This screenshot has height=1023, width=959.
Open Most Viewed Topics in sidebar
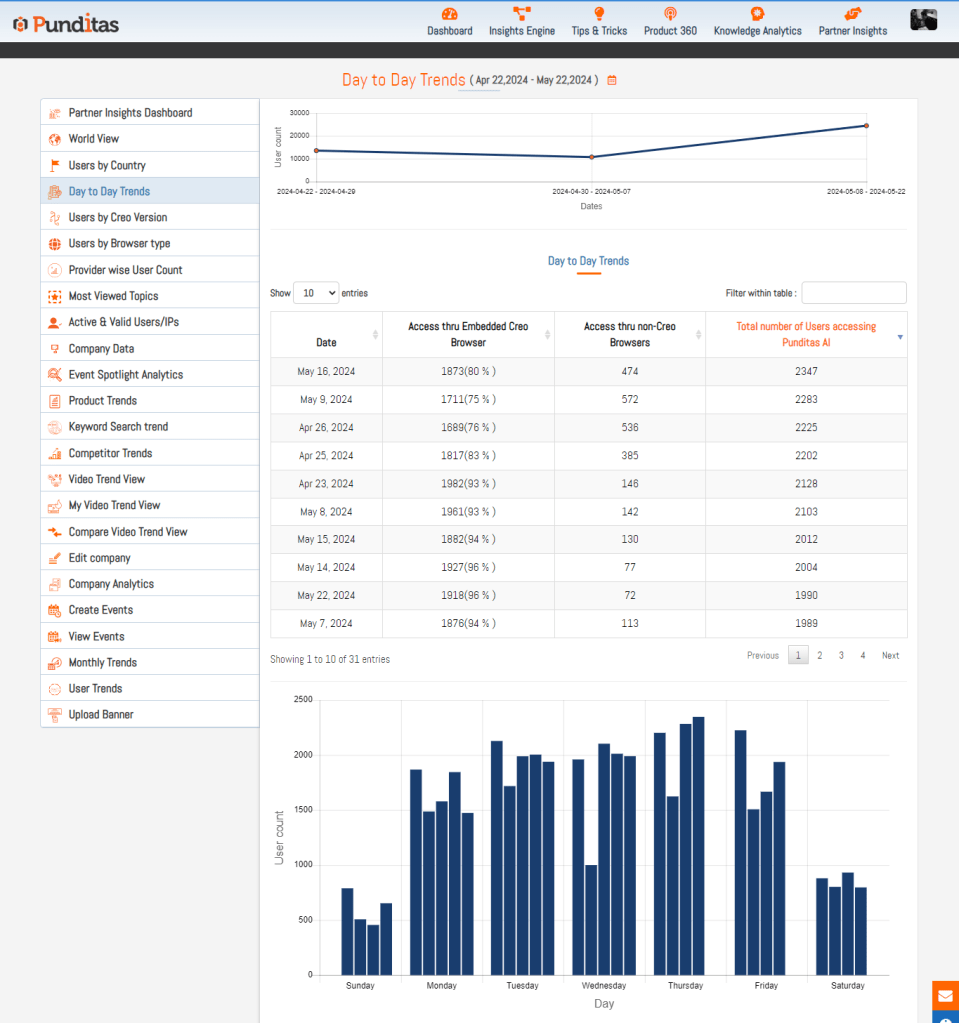[113, 296]
